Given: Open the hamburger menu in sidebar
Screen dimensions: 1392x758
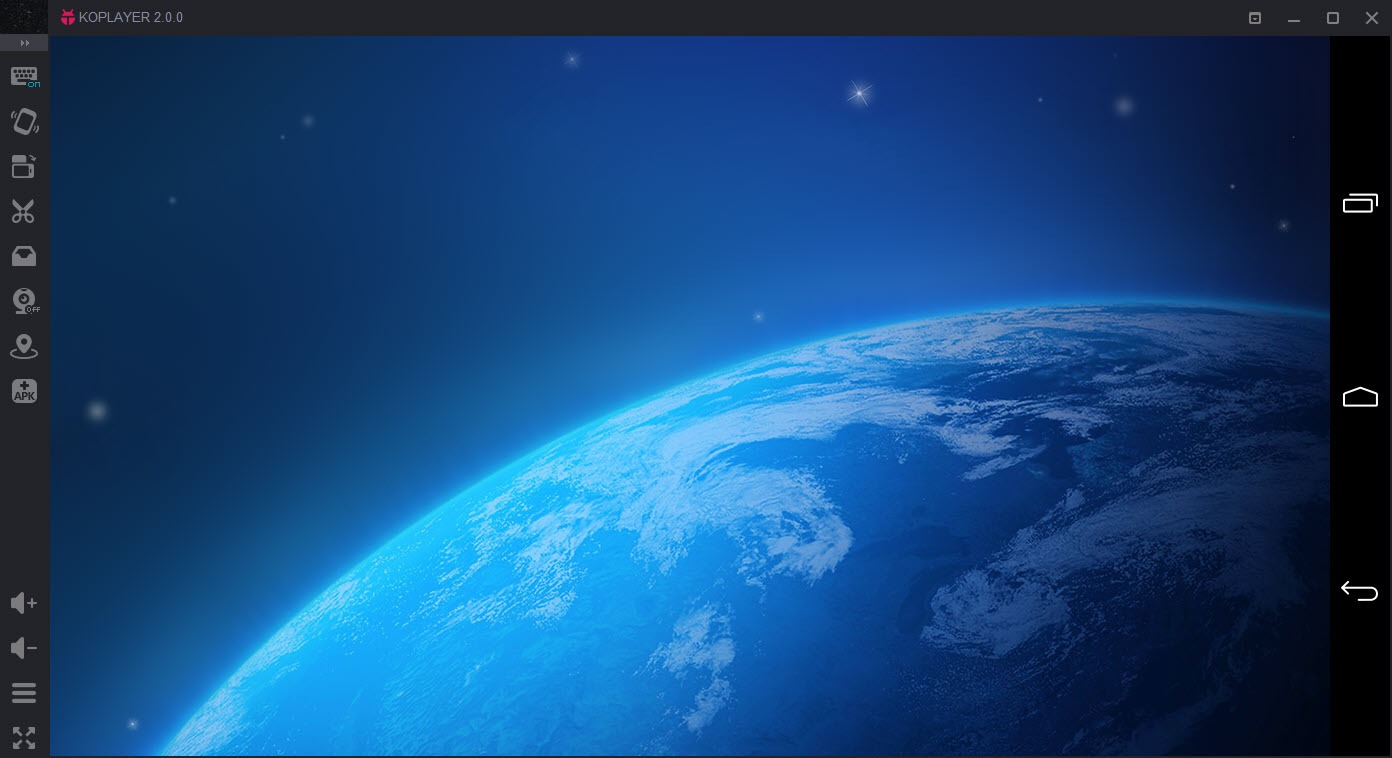Looking at the screenshot, I should point(24,693).
